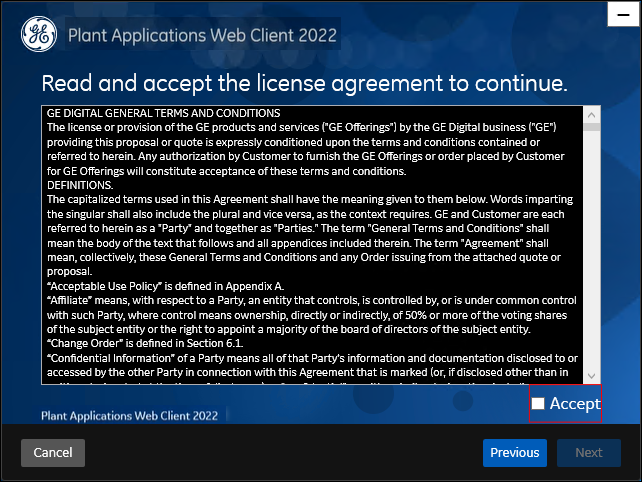This screenshot has width=642, height=482.
Task: Click the license scrollbar up arrow
Action: (x=591, y=115)
